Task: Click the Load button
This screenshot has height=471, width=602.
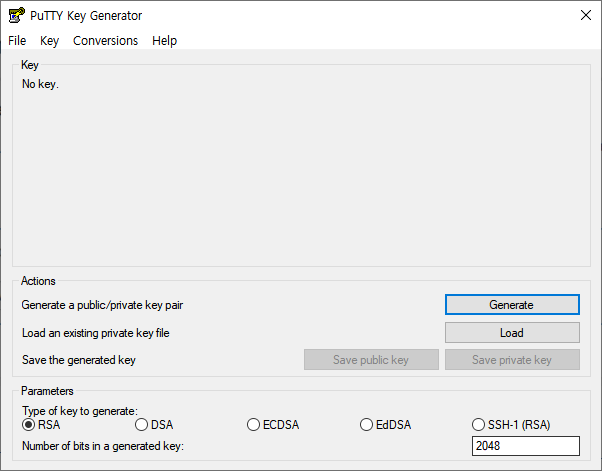Action: (512, 332)
